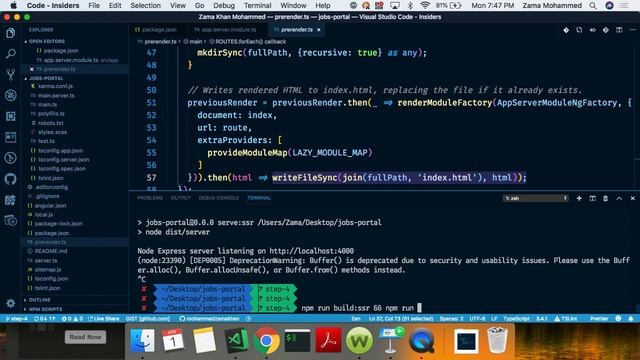Kill terminal with the trash icon
This screenshot has width=640, height=360.
coord(606,198)
